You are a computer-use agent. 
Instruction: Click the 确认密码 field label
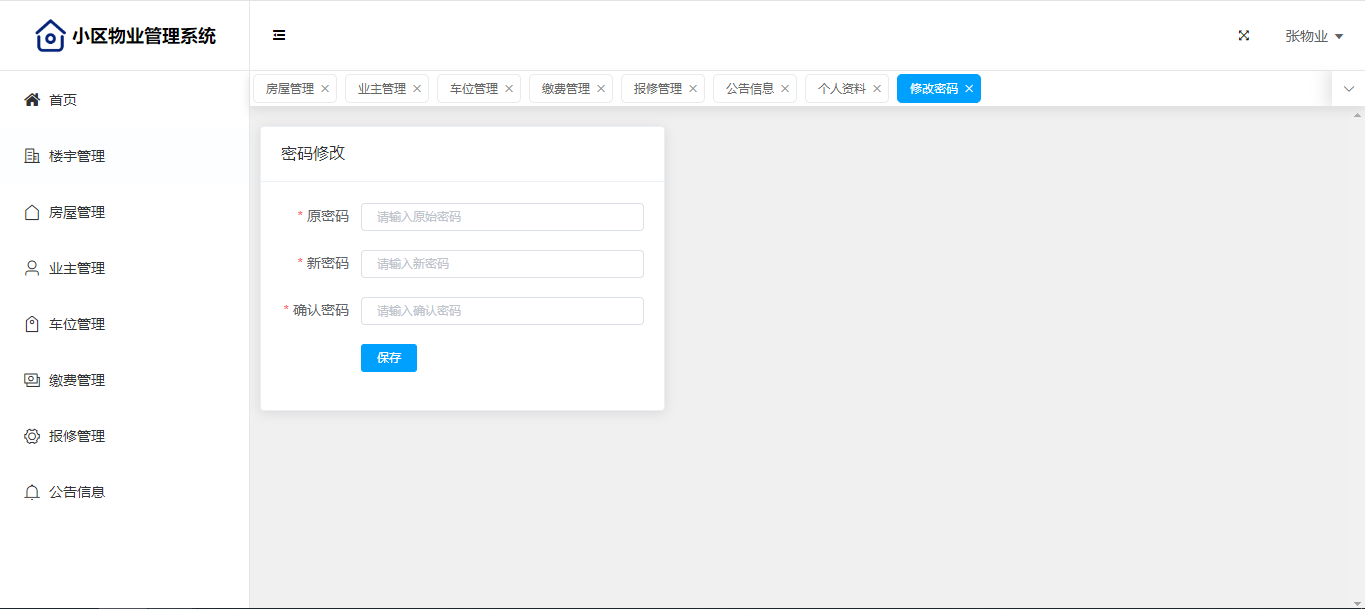tap(321, 310)
